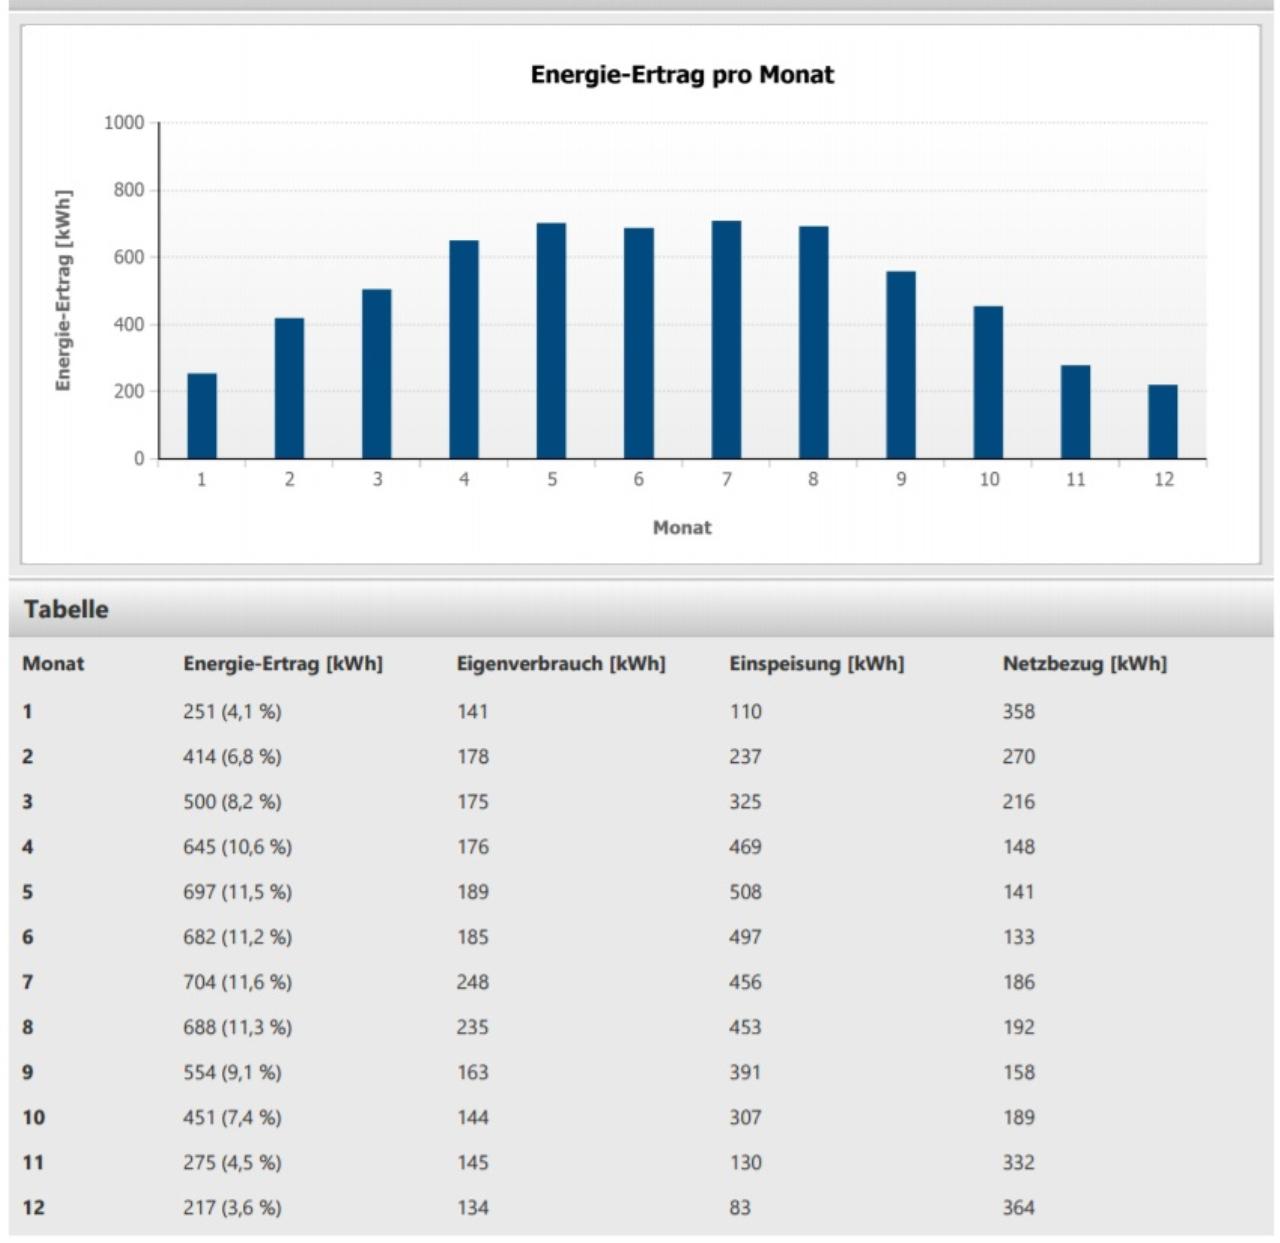Click Eigenverbrauch value 141 in month 1 row
Viewport: 1280px width, 1243px height.
[x=473, y=712]
